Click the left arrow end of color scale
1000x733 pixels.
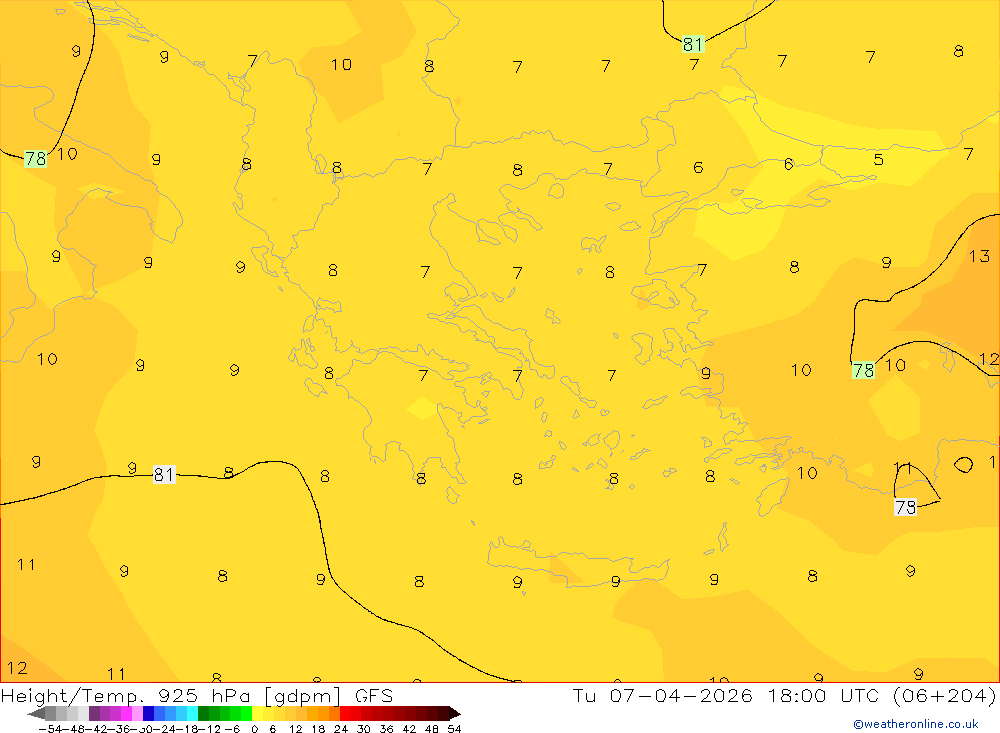point(36,714)
